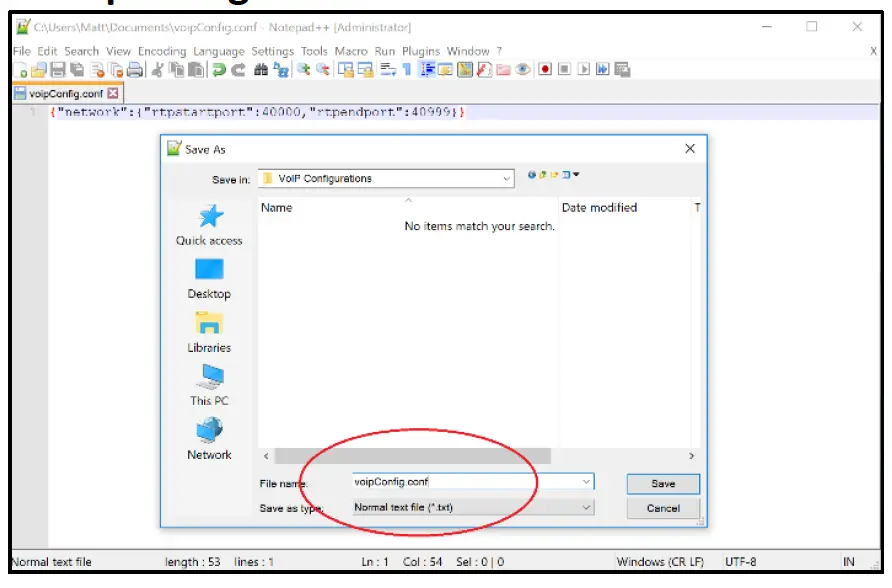Open the Plugins menu

(421, 51)
